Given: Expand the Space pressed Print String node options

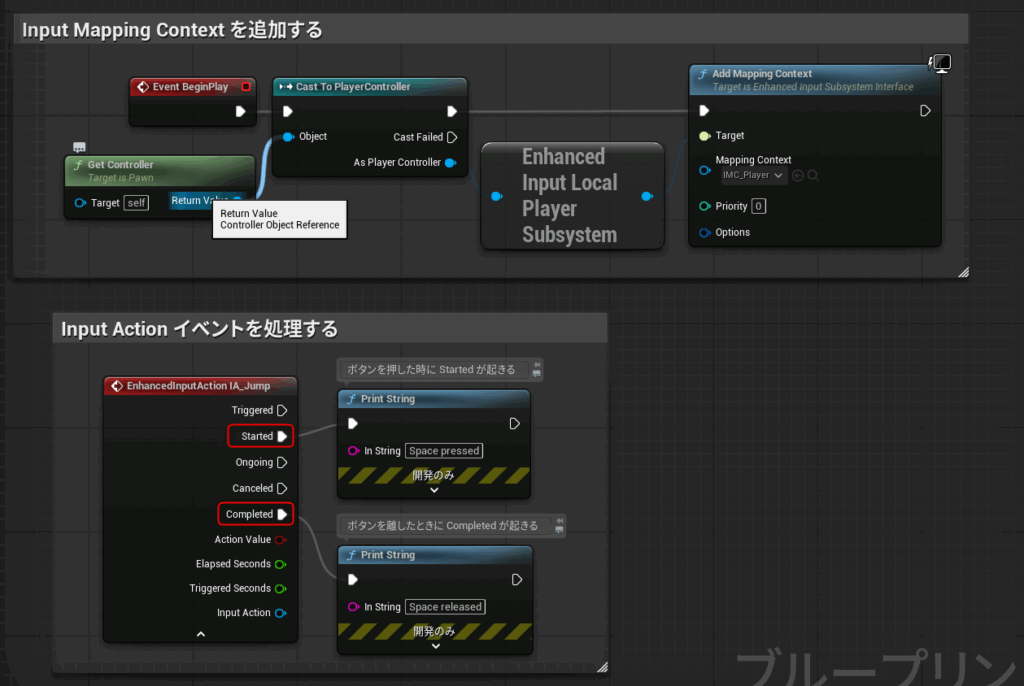Looking at the screenshot, I should coord(434,490).
